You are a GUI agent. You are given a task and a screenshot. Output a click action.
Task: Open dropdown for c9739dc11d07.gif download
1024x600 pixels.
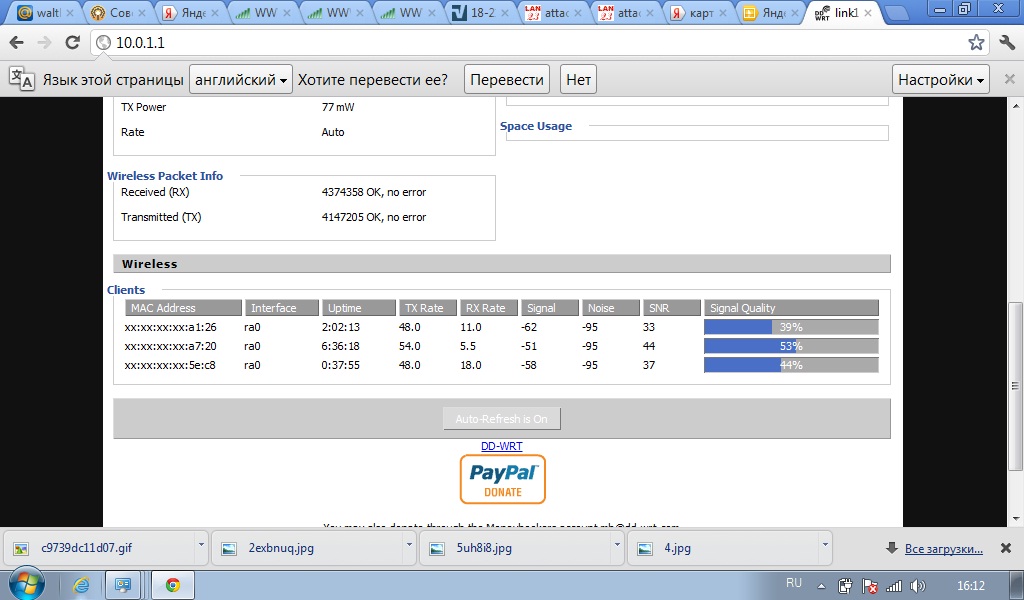point(201,544)
